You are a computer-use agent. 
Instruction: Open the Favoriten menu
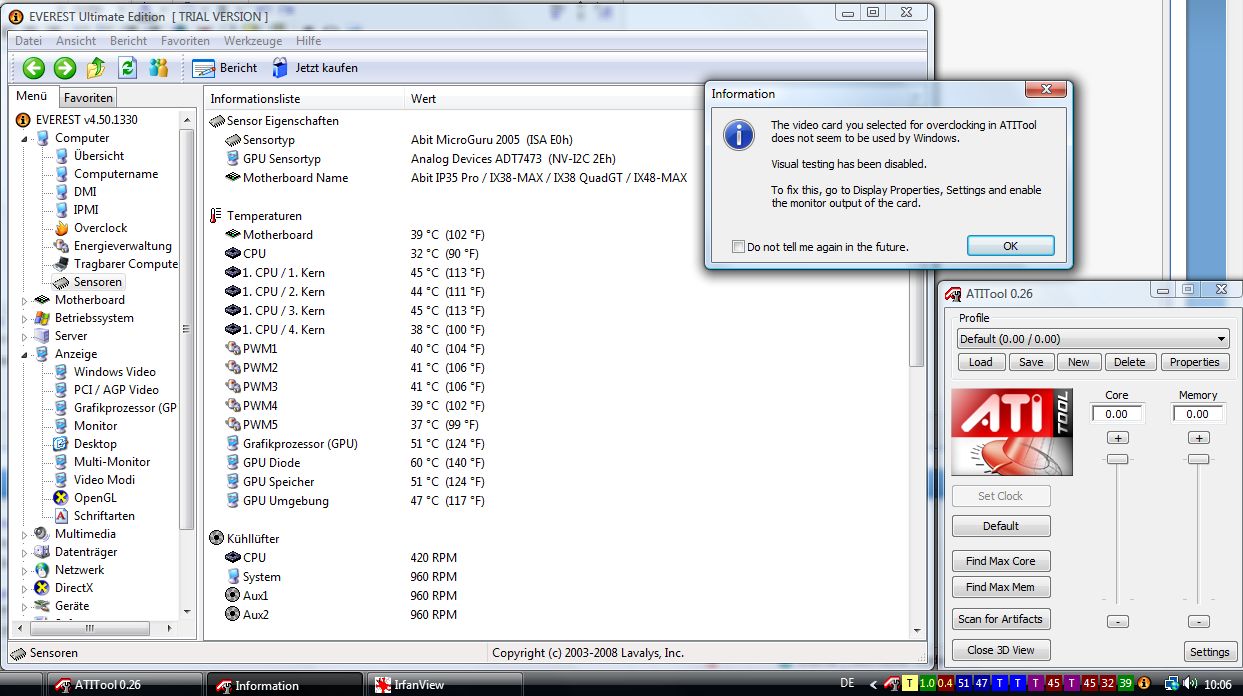click(x=185, y=41)
